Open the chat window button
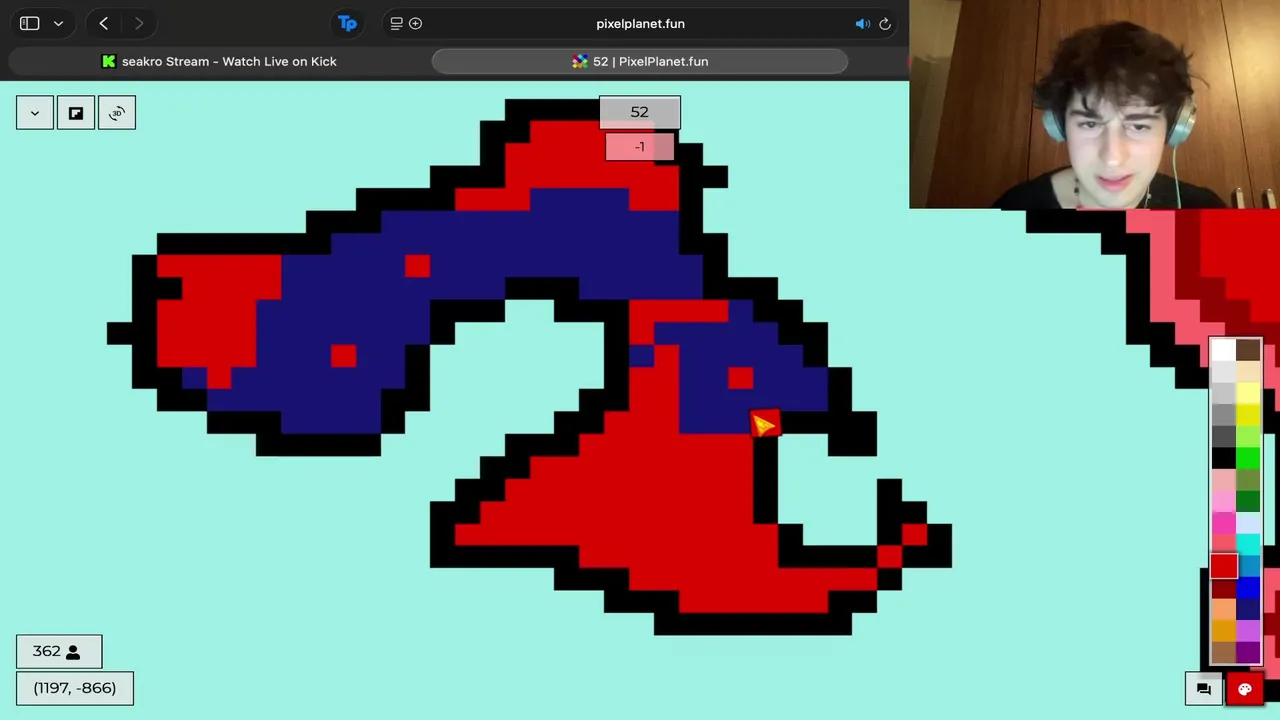 point(1204,688)
